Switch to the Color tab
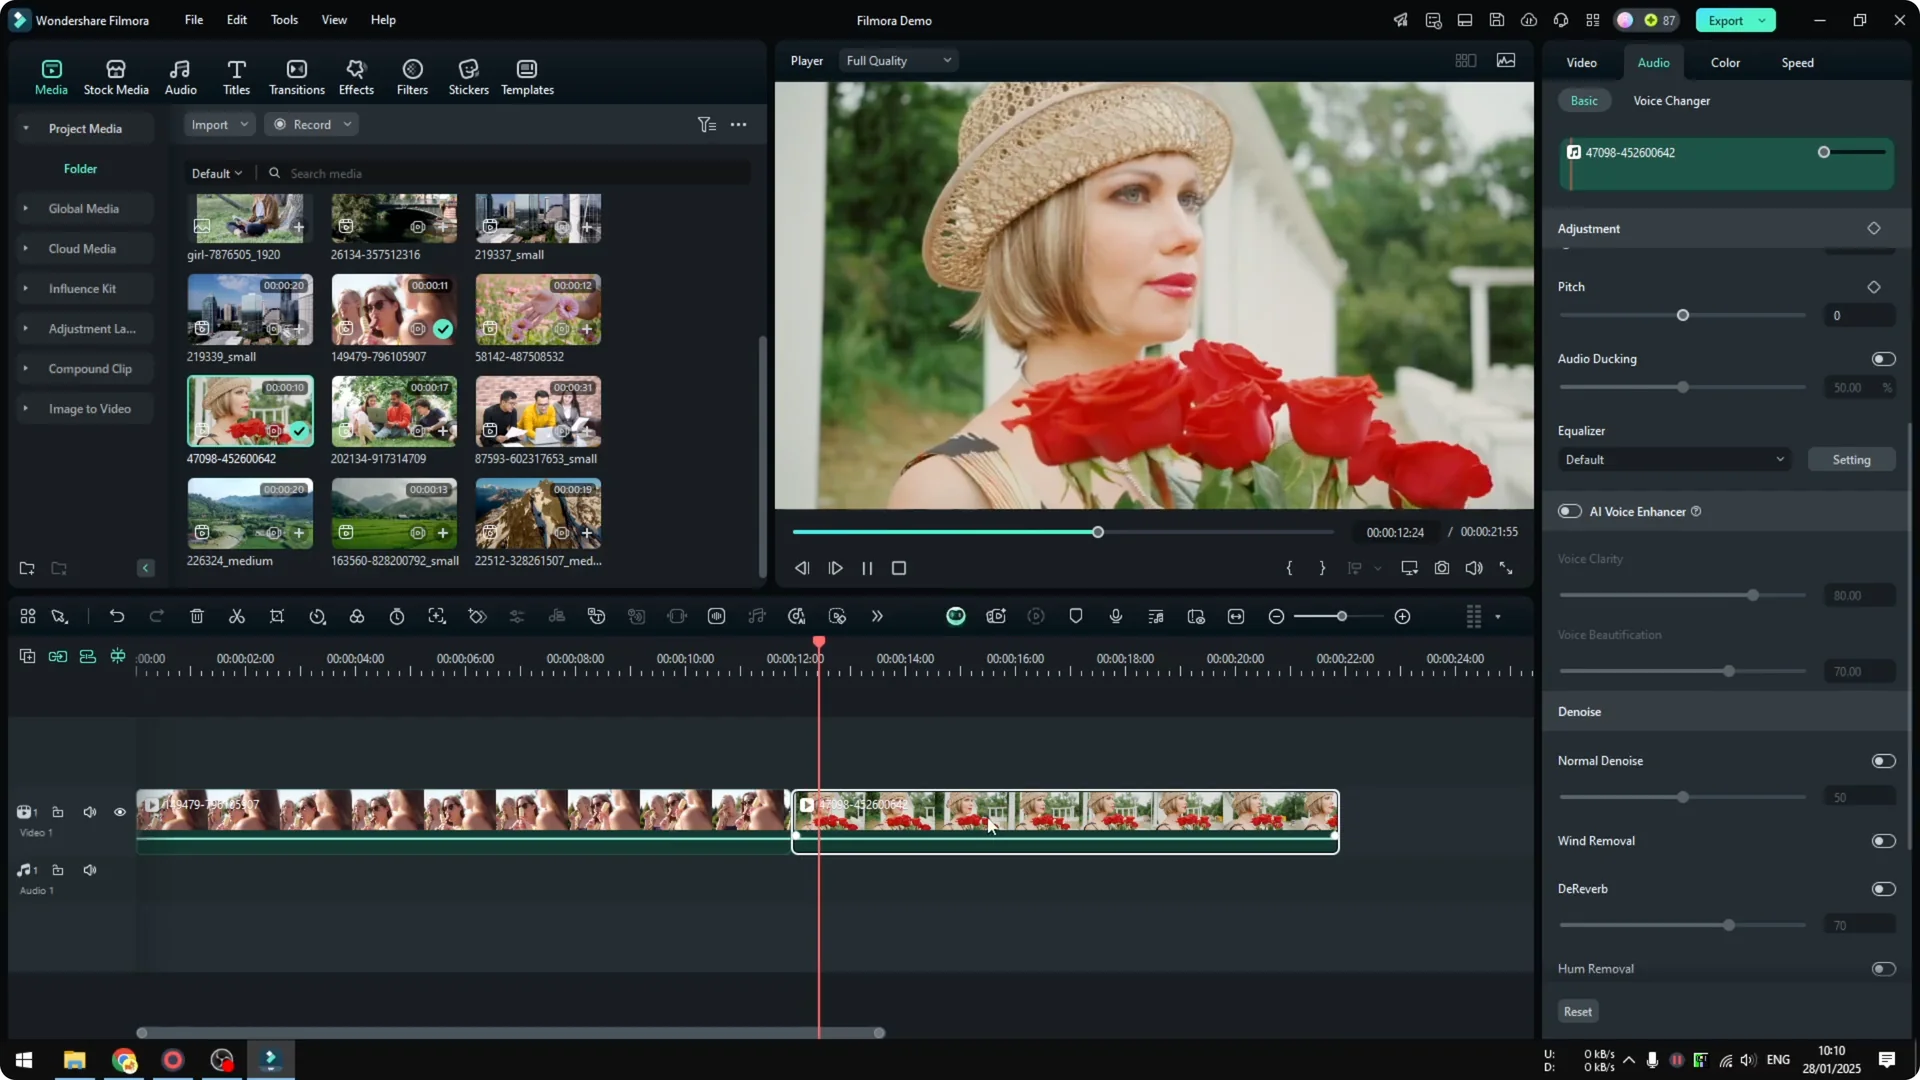 (1724, 62)
